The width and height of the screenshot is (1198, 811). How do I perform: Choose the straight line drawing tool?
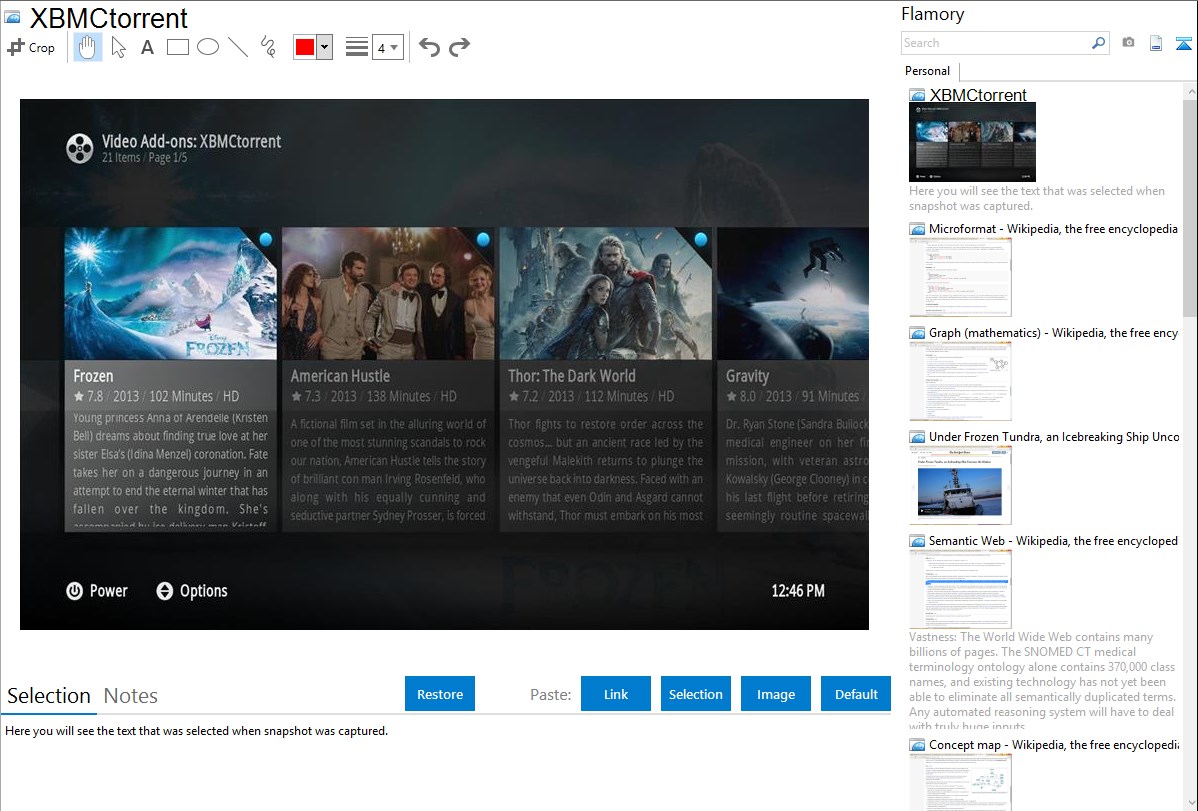coord(238,47)
